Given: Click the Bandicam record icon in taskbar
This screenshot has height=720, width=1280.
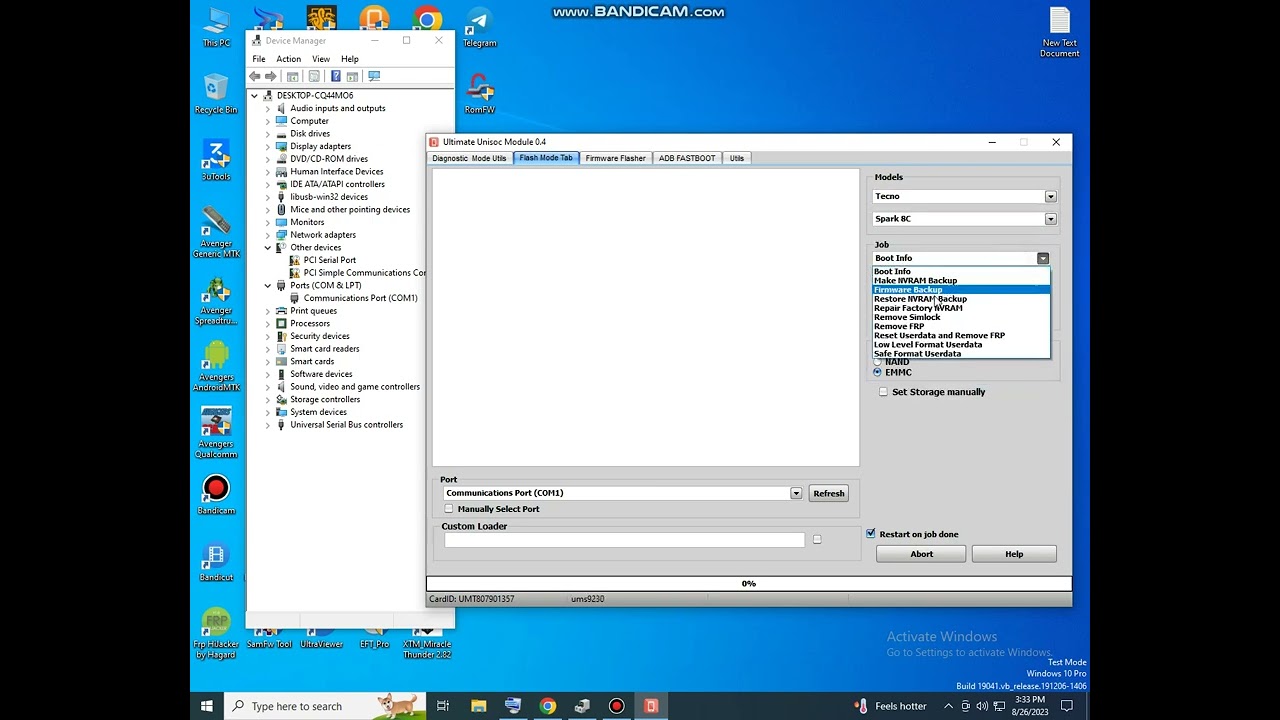Looking at the screenshot, I should pos(616,706).
